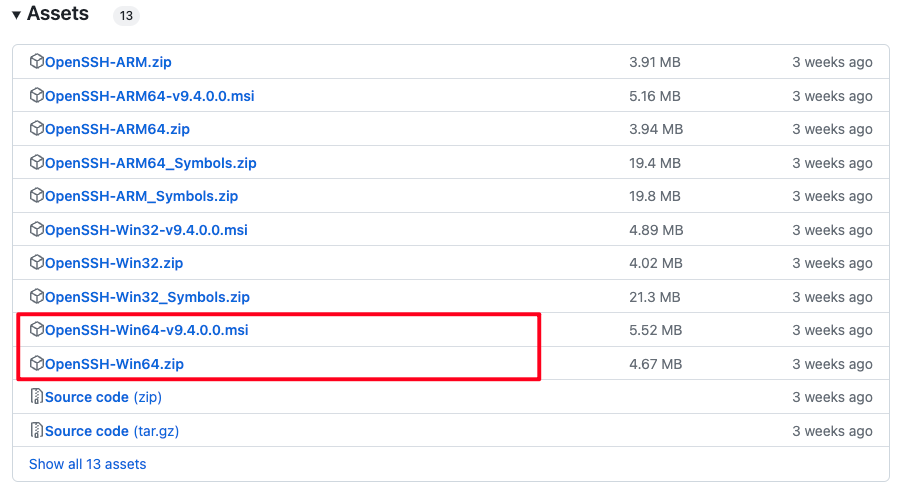Click the timestamp on OpenSSH-ARM.zip row
This screenshot has height=486, width=897.
click(x=832, y=62)
